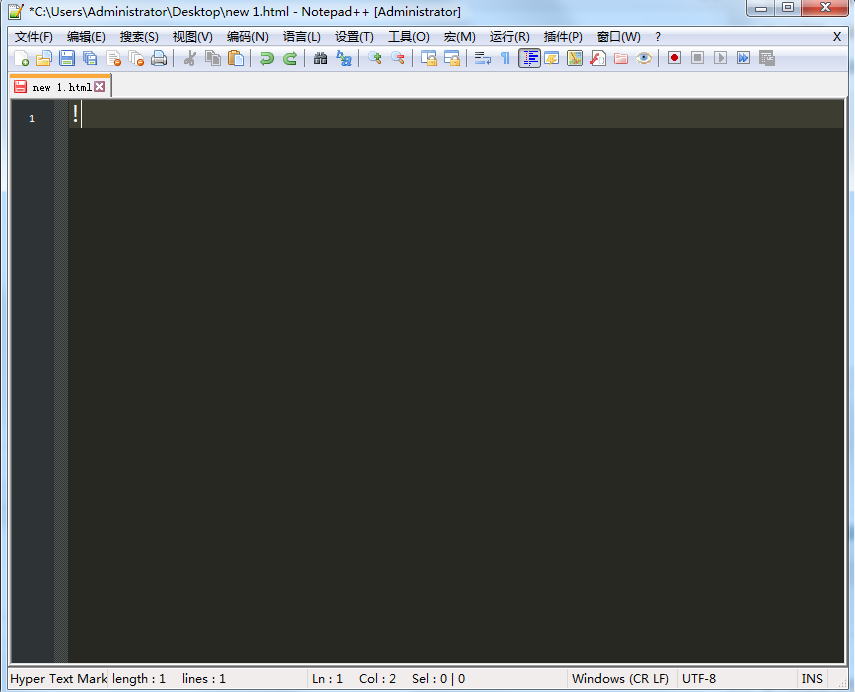Zoom out toolbar icon
This screenshot has width=855, height=692.
(398, 58)
